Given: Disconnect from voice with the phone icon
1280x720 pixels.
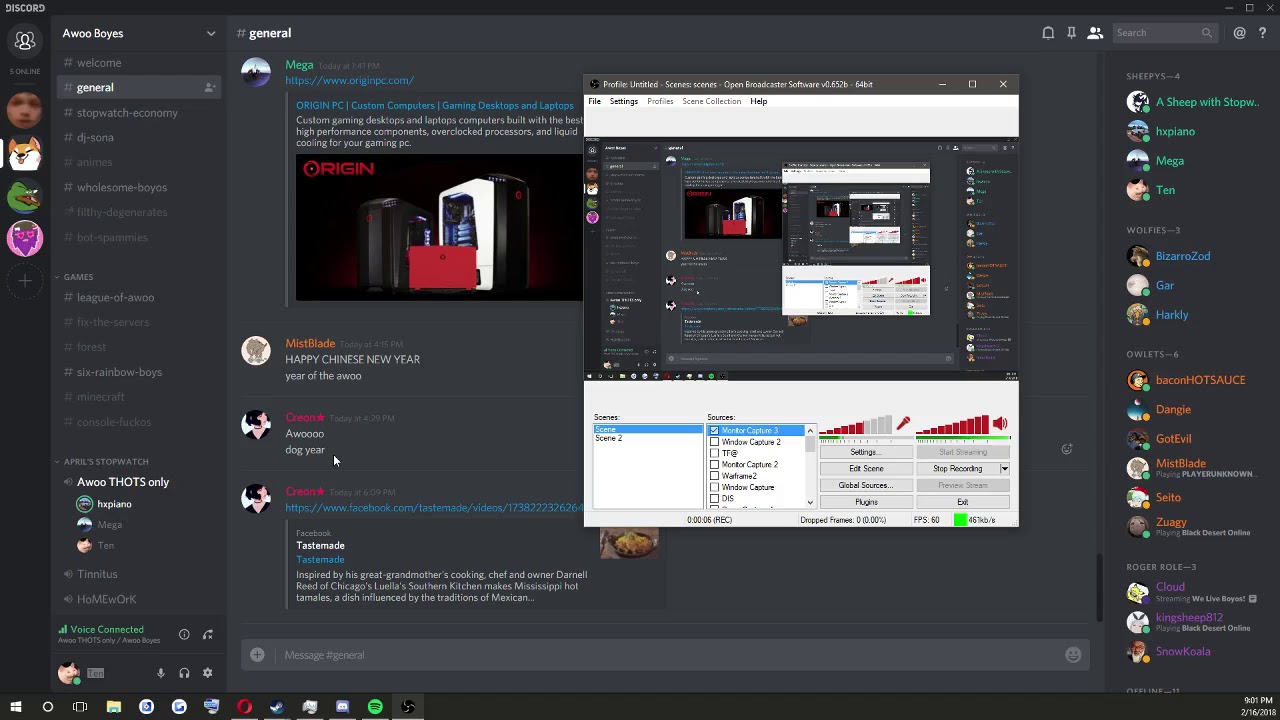Looking at the screenshot, I should coord(208,634).
